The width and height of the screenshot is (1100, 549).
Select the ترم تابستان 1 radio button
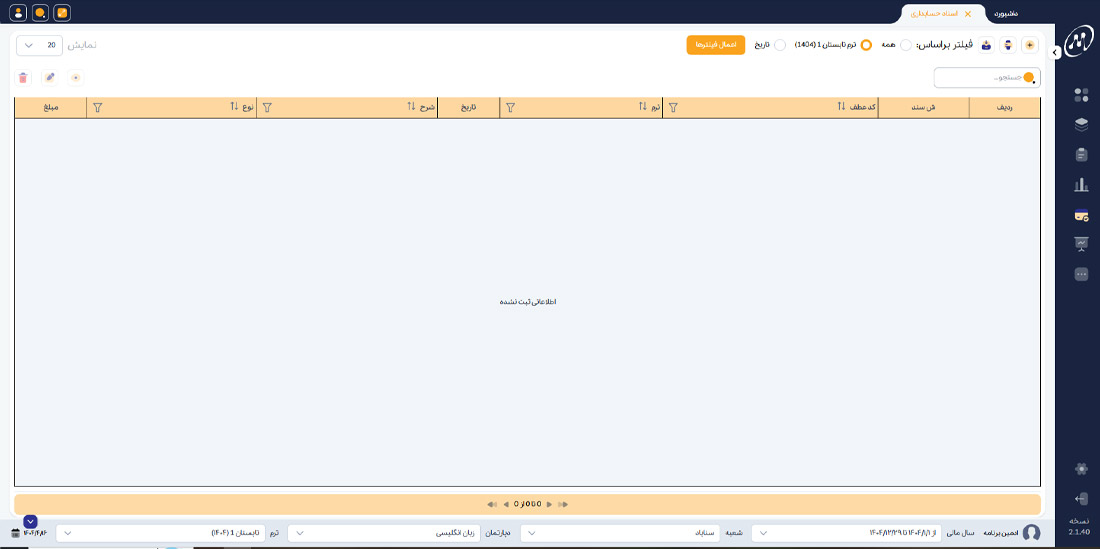pos(866,45)
